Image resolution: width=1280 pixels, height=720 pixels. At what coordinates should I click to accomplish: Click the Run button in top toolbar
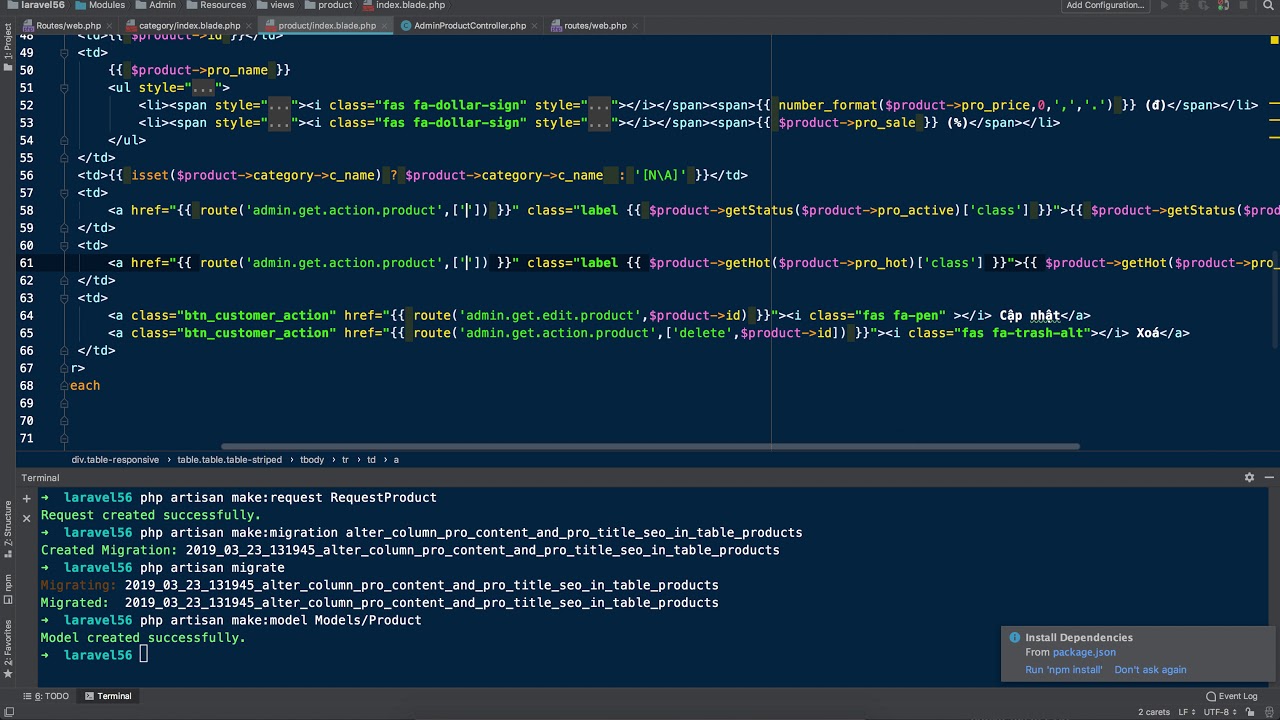1164,6
